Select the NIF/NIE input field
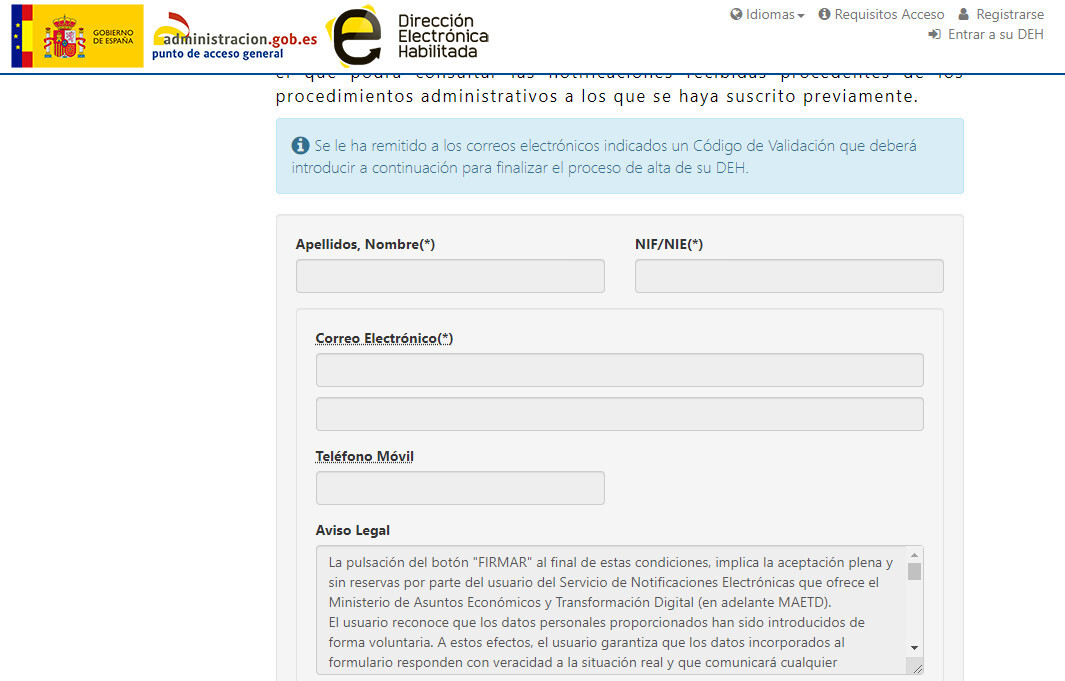 coord(789,276)
